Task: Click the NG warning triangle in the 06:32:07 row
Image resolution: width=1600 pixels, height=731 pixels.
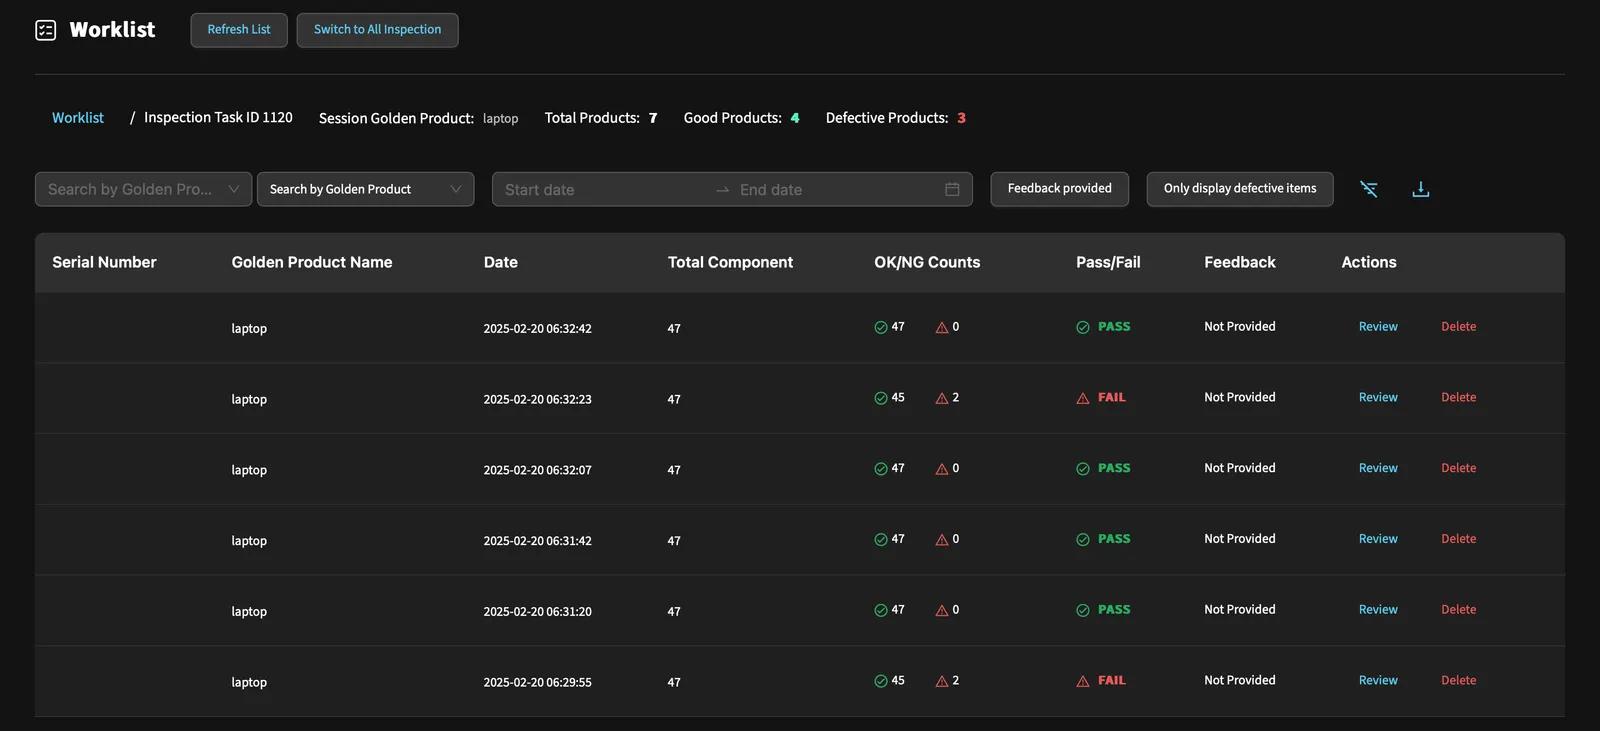Action: click(x=942, y=469)
